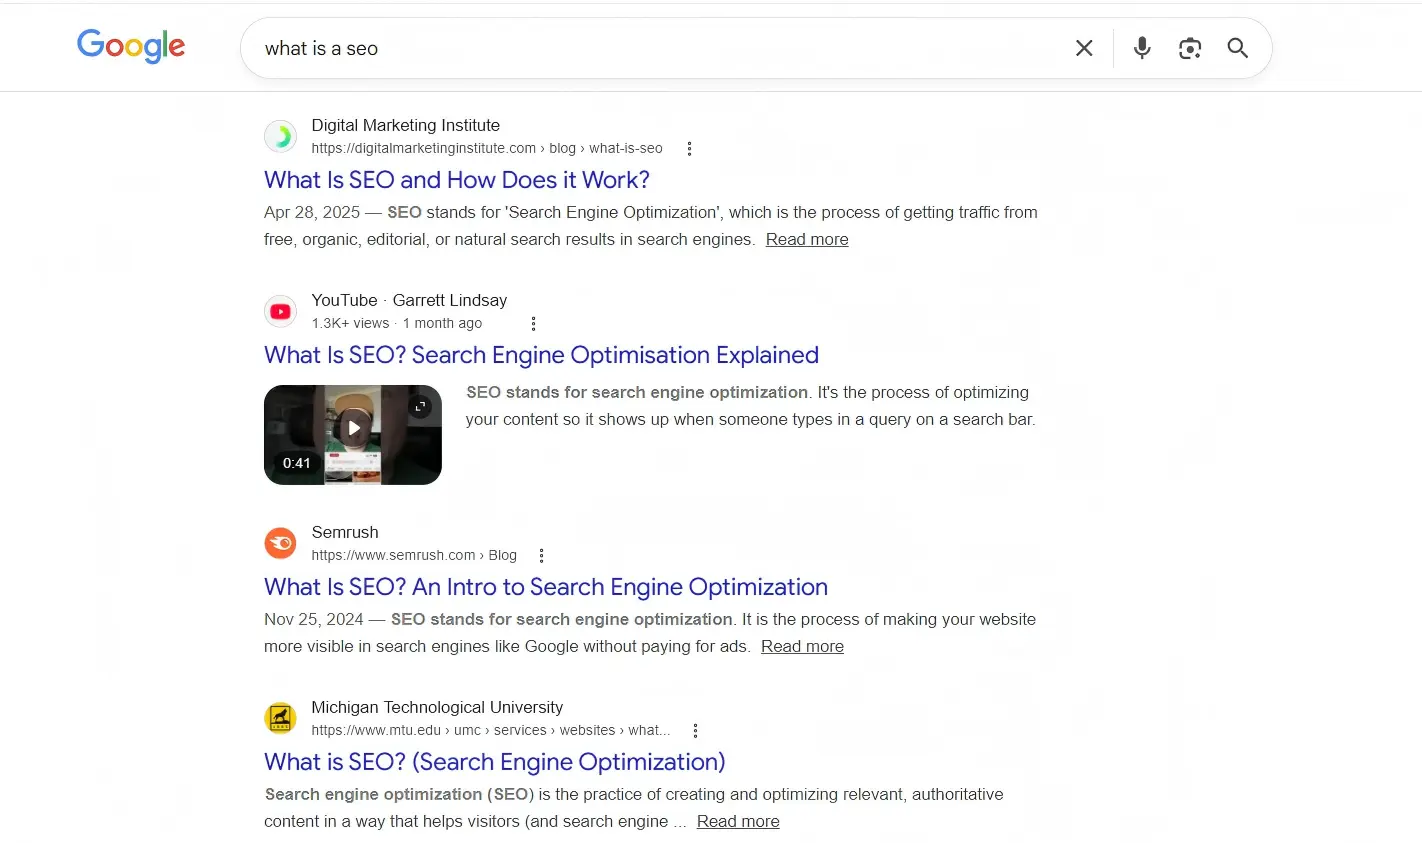The height and width of the screenshot is (843, 1422).
Task: Click 'Digital Marketing Institute' site name
Action: (x=406, y=125)
